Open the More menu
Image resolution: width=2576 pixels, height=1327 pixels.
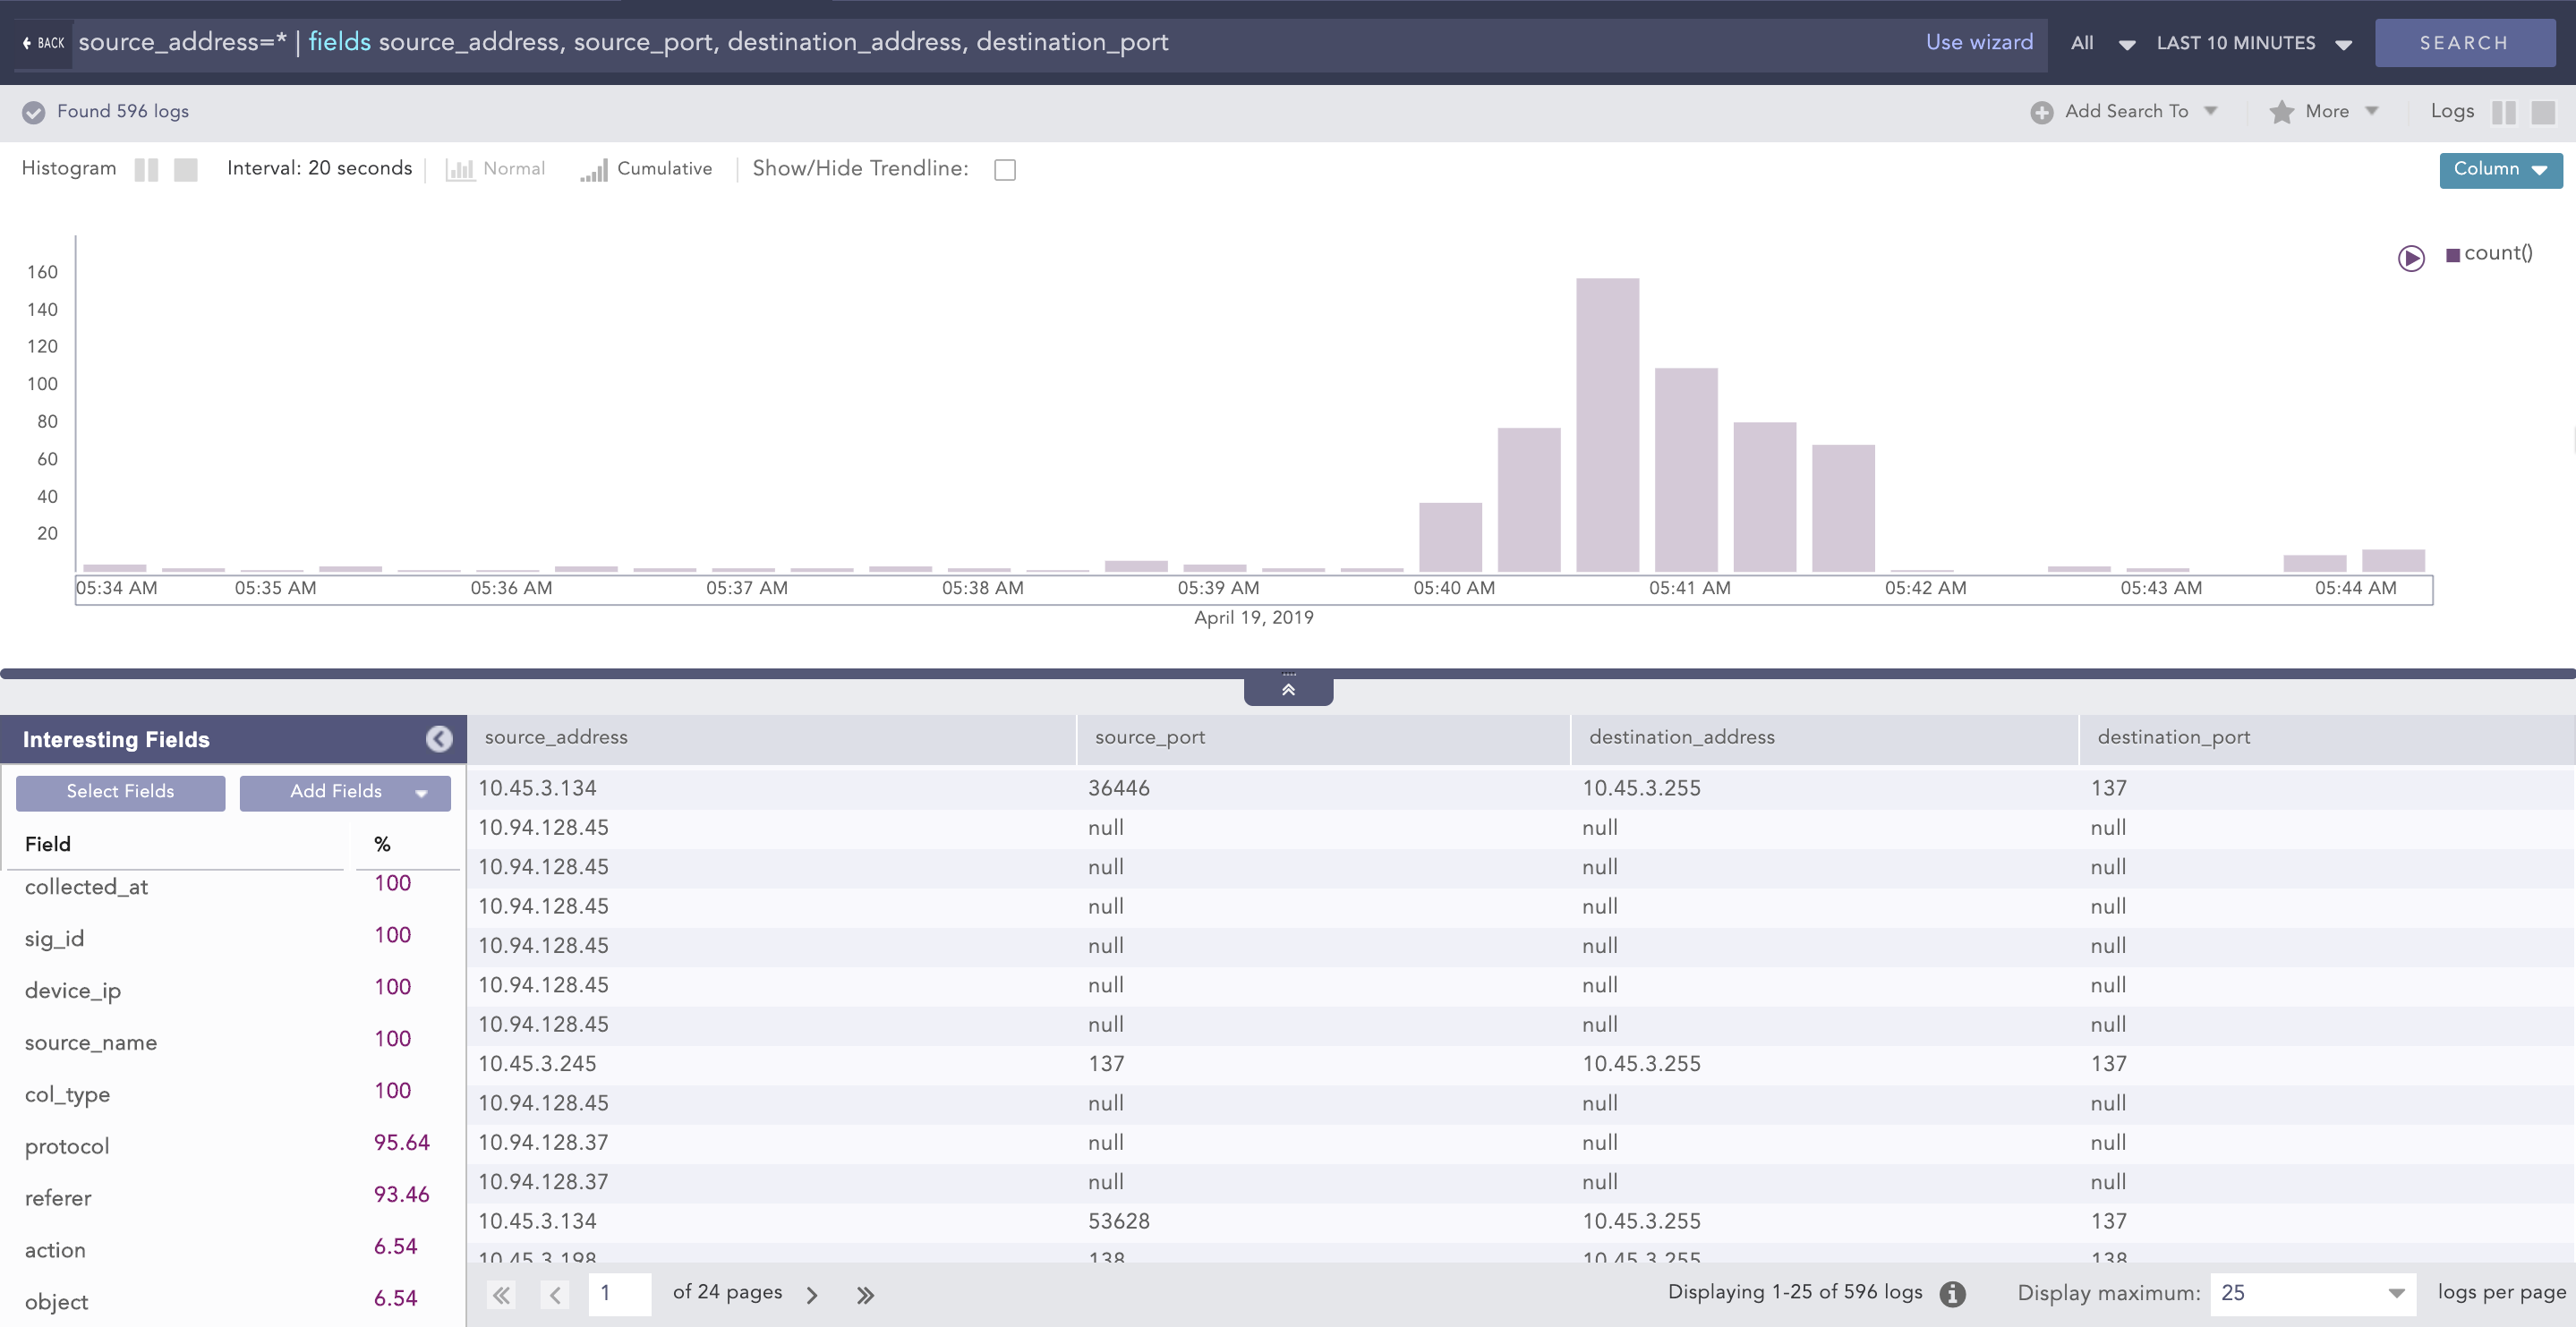point(2328,111)
